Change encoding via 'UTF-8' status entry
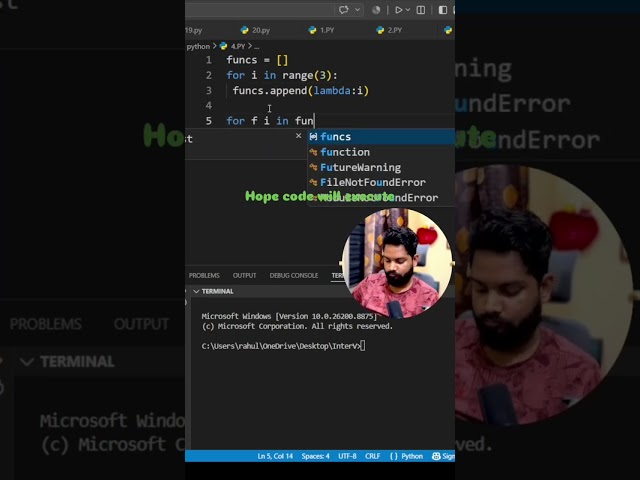 [347, 456]
